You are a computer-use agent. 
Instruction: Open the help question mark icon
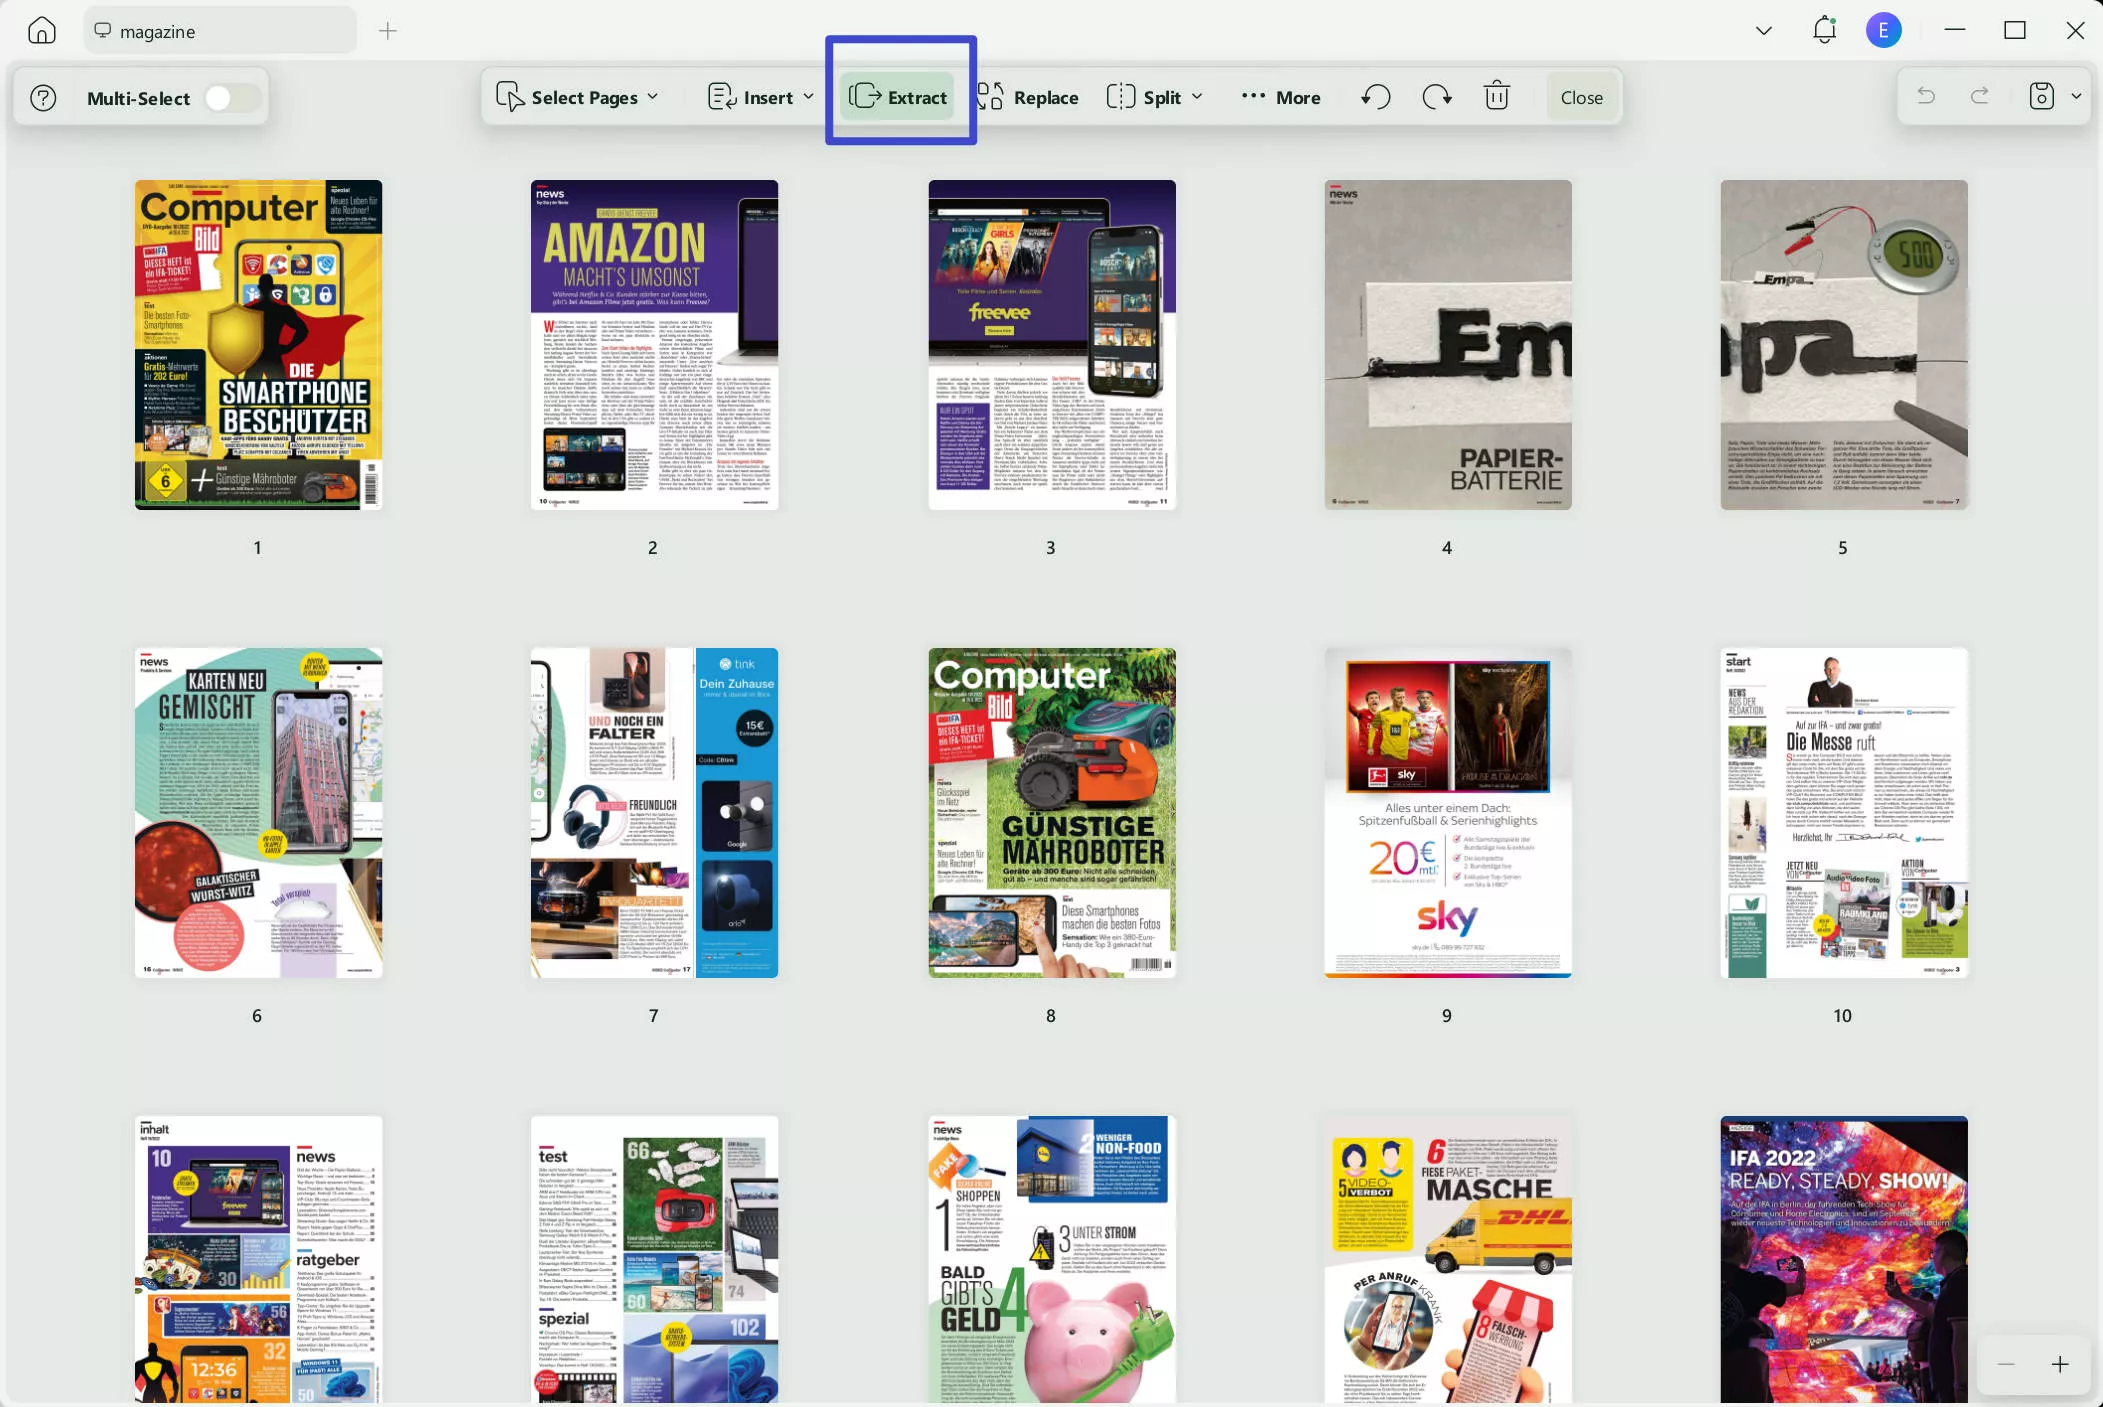tap(43, 98)
